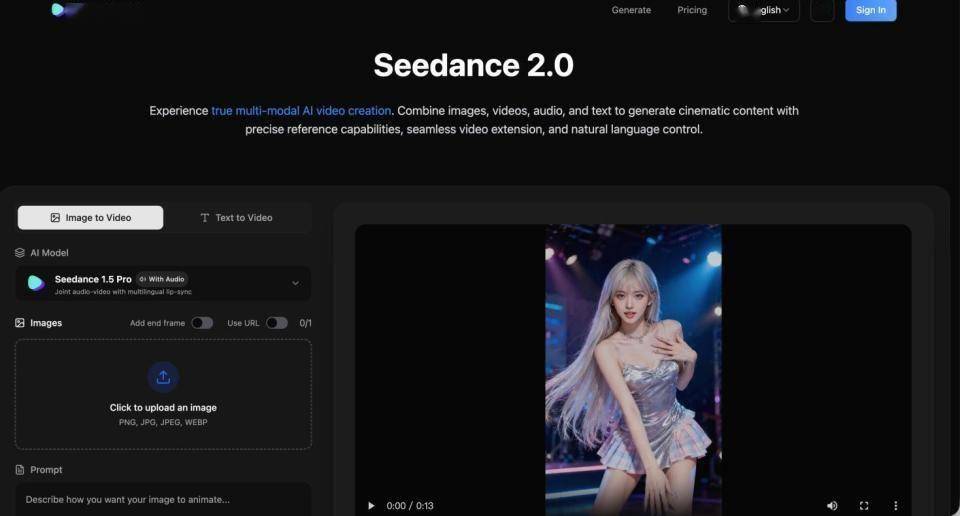Click the upload arrow icon

coord(163,377)
